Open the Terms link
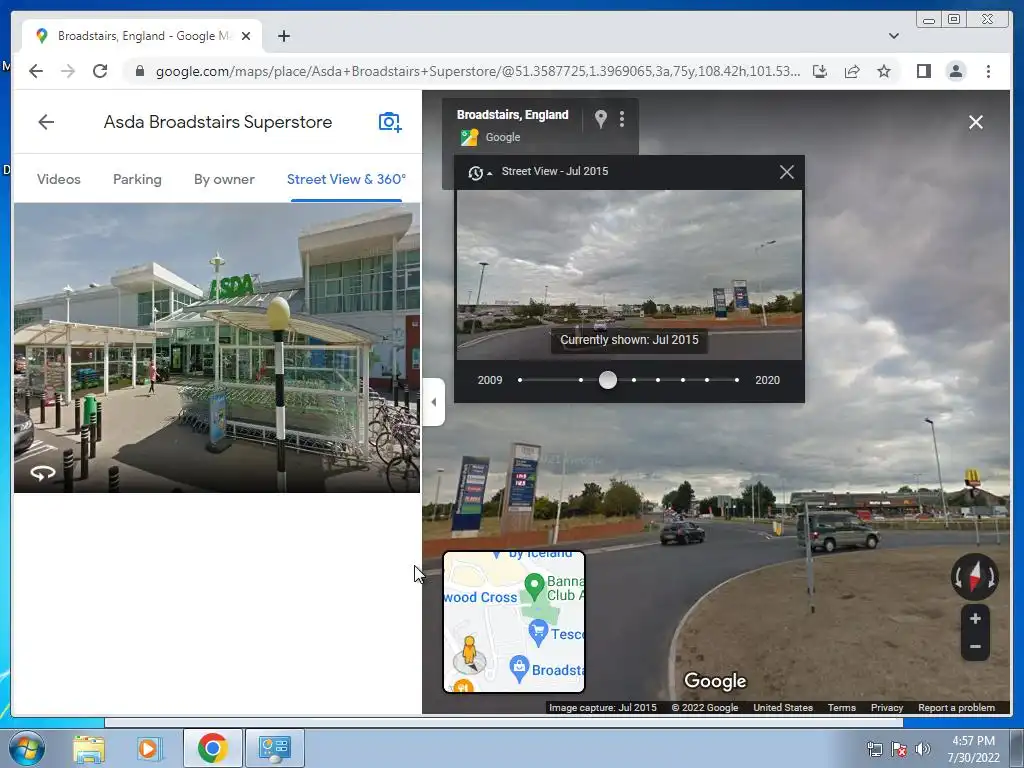Screen dimensions: 1024x768 [x=842, y=707]
